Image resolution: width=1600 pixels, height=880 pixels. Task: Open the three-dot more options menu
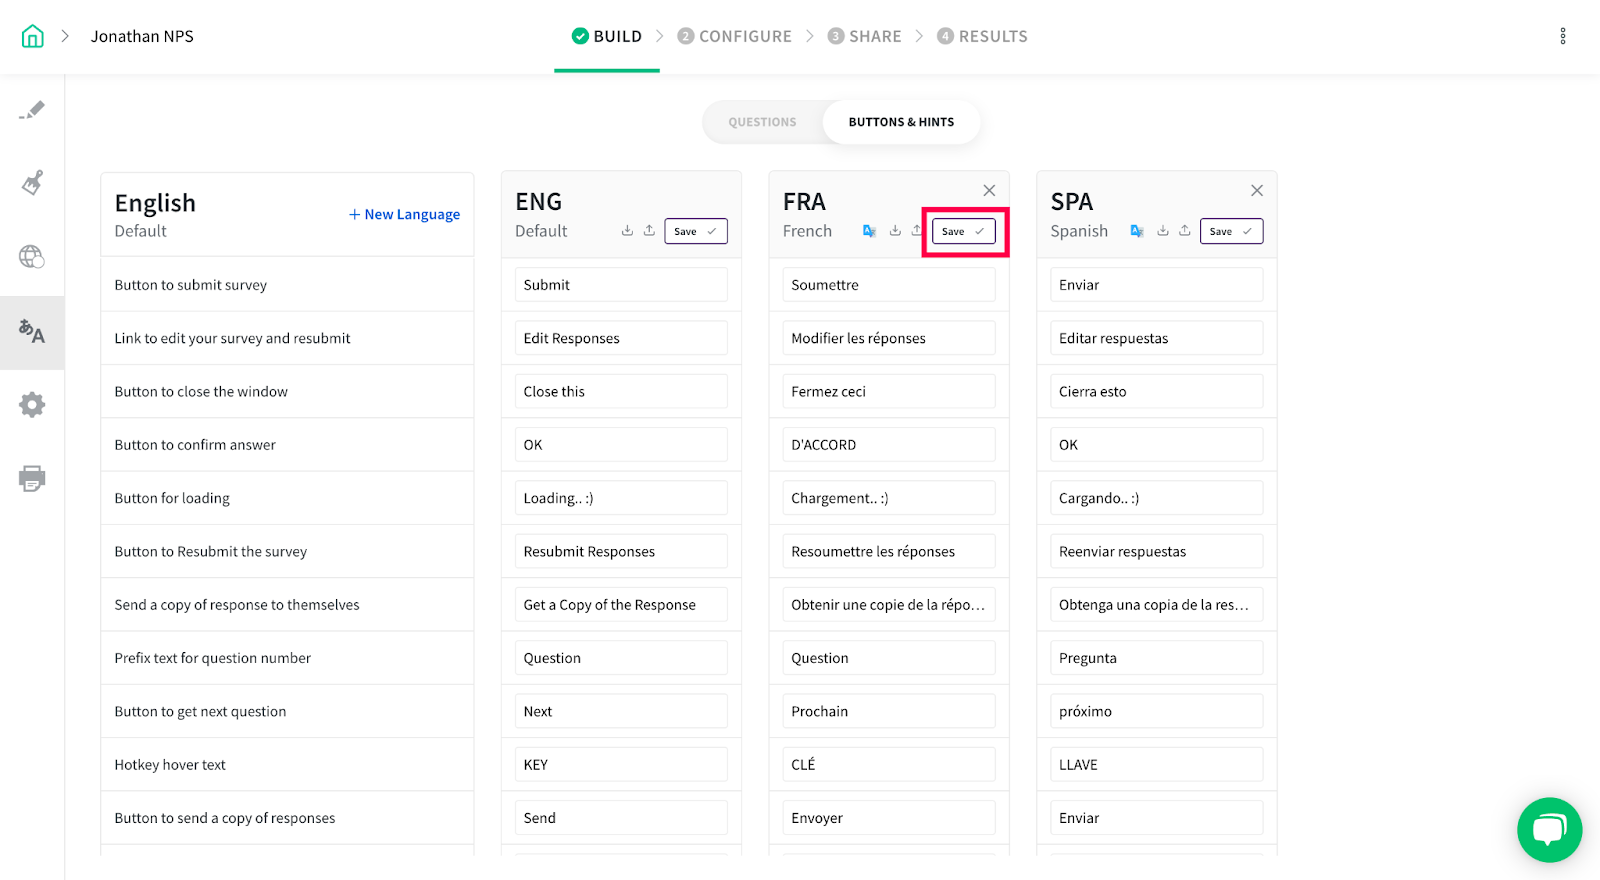(x=1563, y=37)
